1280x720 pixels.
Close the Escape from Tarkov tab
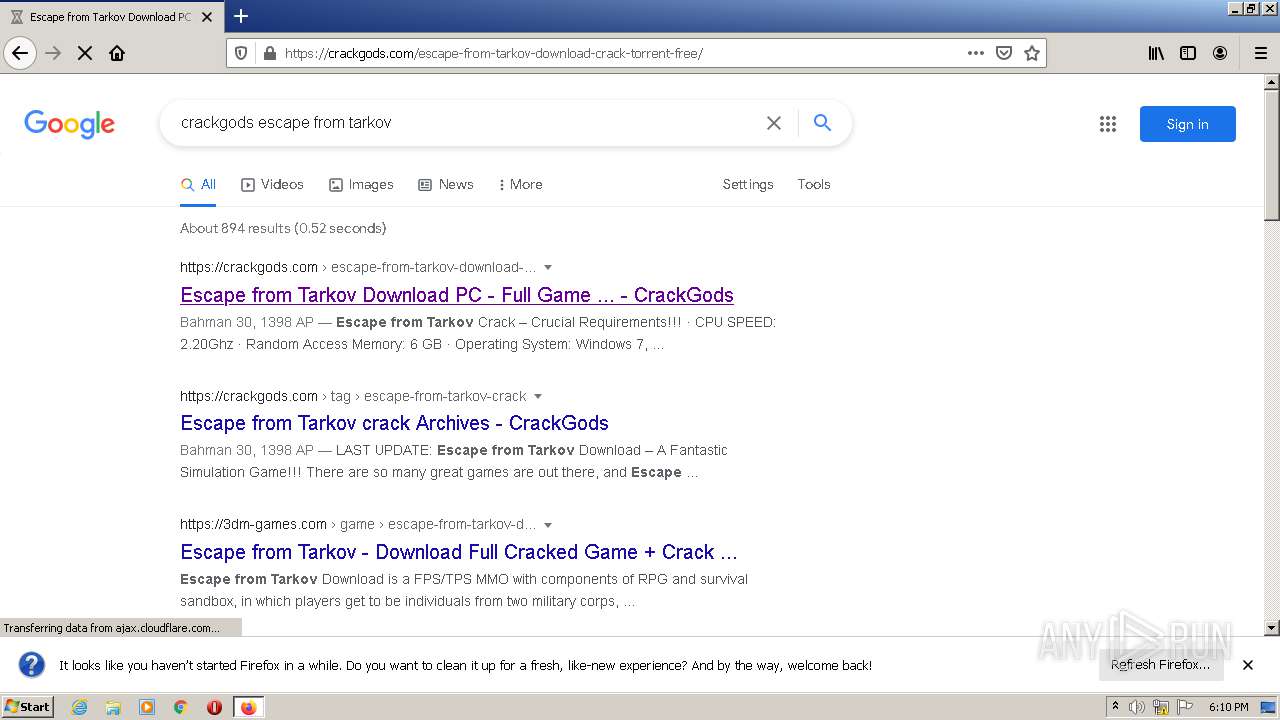207,17
